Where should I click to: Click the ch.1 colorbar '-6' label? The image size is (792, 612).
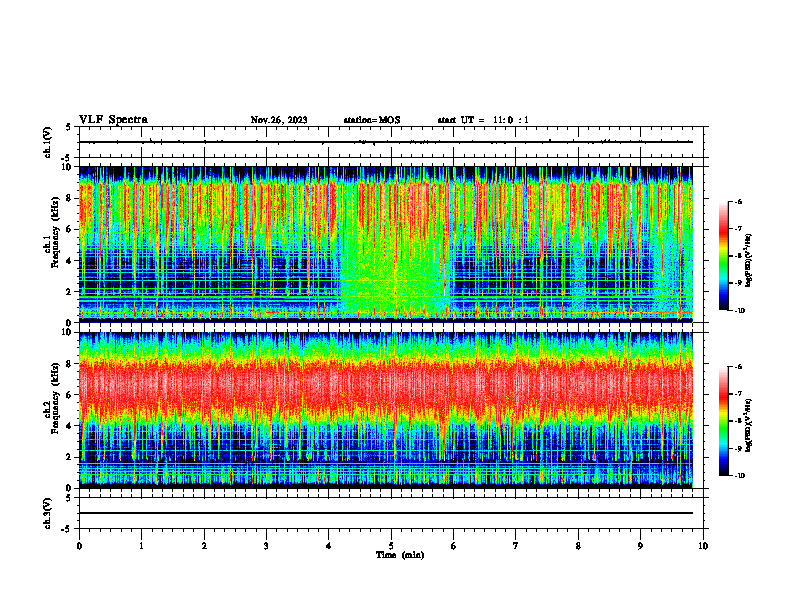click(x=738, y=201)
